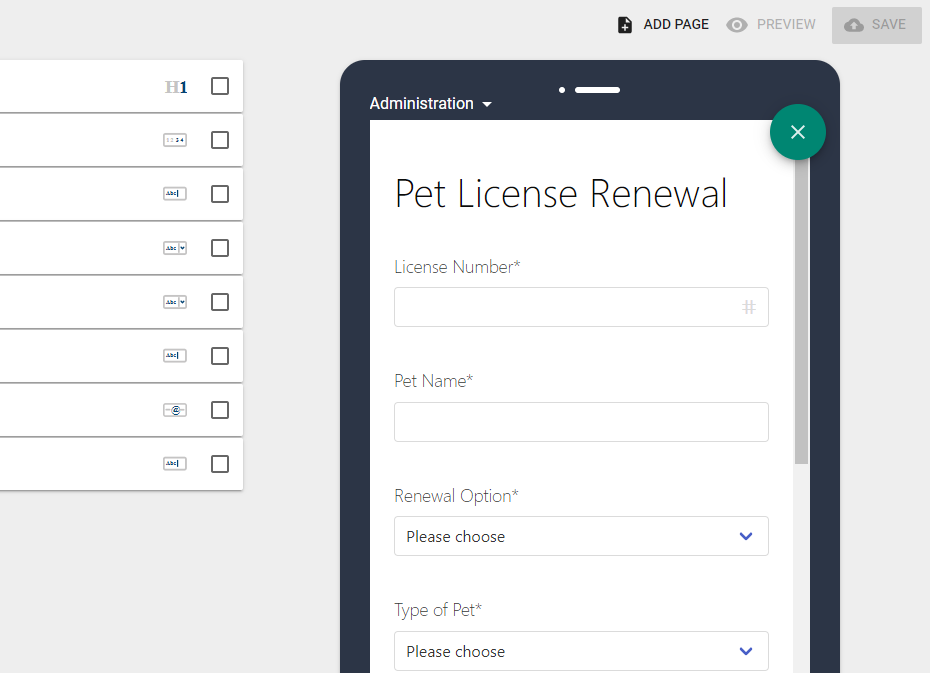Click the dropdown field icon above the other dropdown row
The height and width of the screenshot is (673, 930).
pos(175,248)
